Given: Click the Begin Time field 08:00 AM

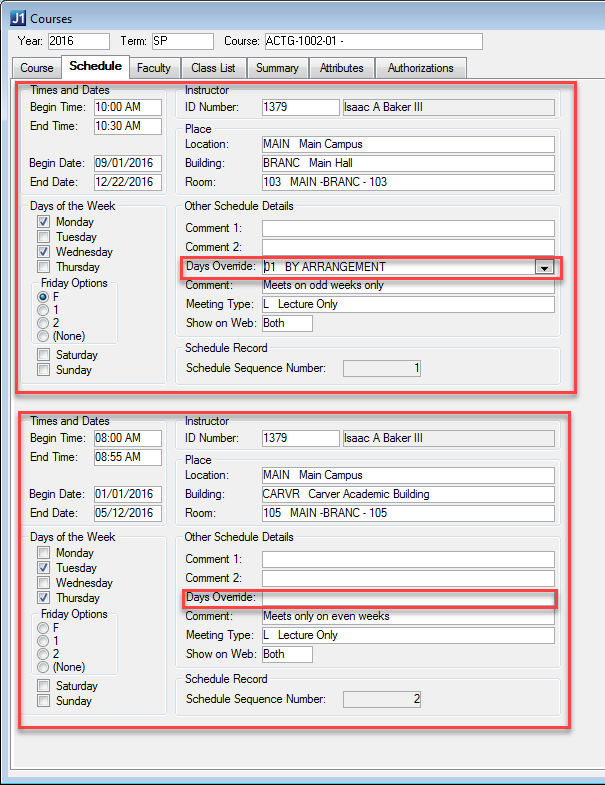Looking at the screenshot, I should click(x=128, y=438).
